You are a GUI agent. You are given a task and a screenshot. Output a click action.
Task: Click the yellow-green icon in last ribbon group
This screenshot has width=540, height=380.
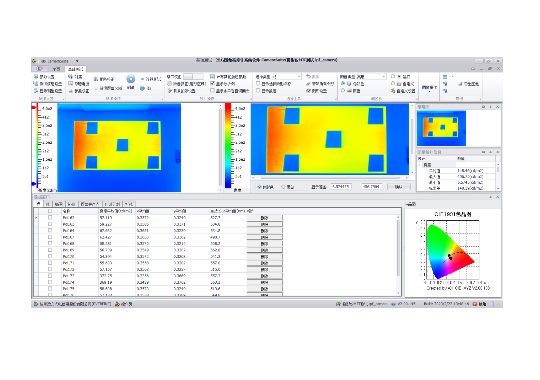pos(460,84)
